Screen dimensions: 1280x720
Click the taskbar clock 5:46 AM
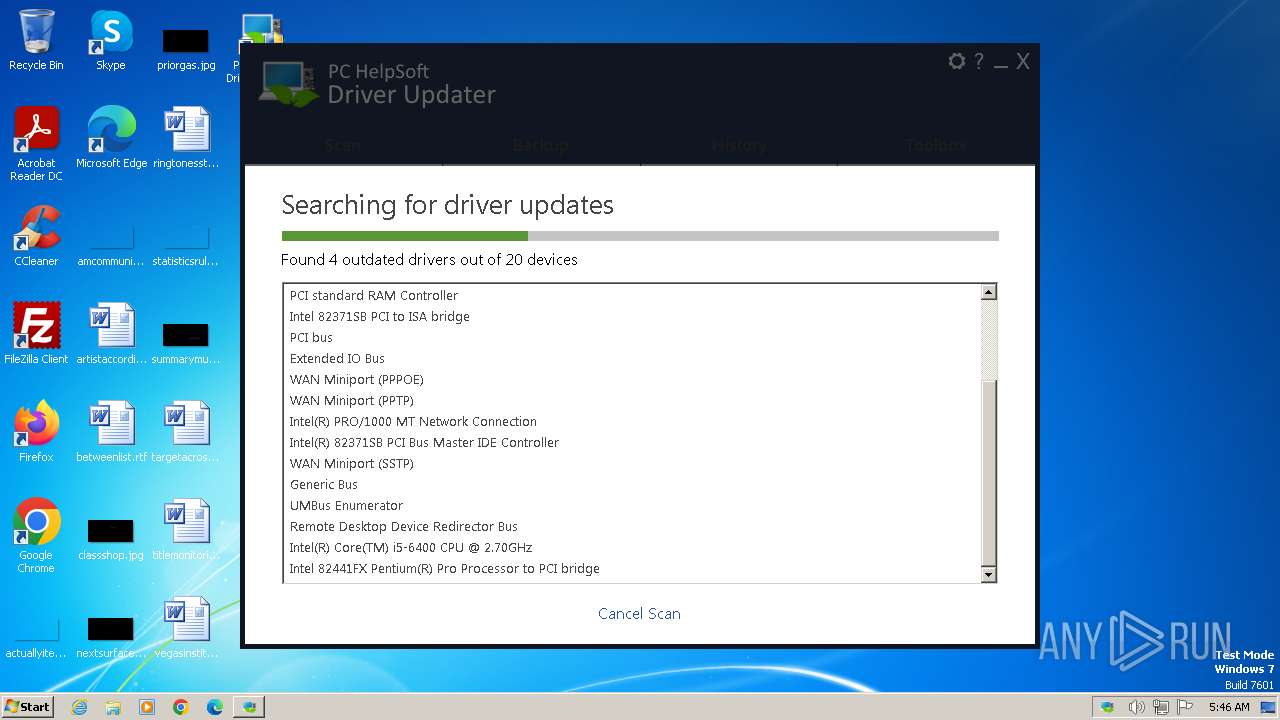[x=1229, y=707]
